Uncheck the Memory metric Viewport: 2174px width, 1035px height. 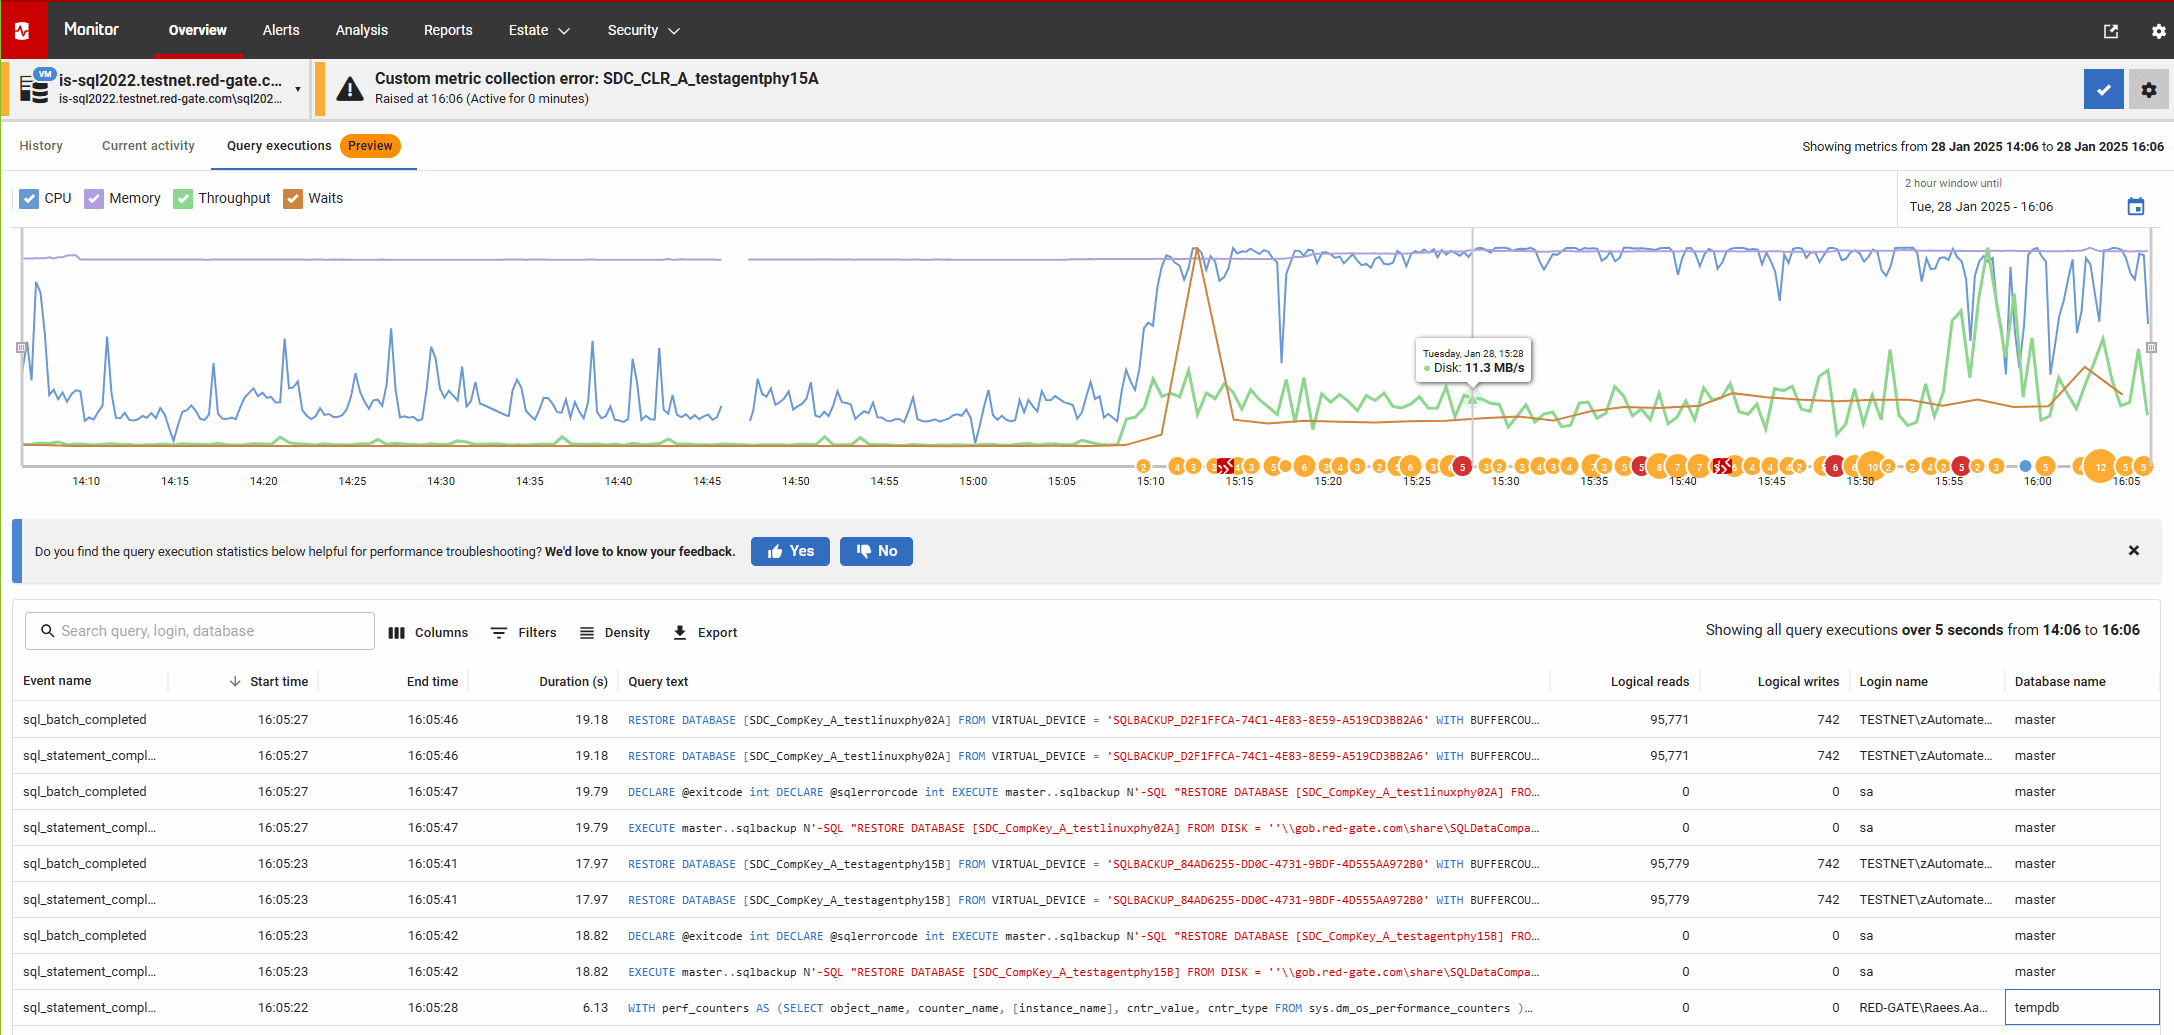click(94, 198)
